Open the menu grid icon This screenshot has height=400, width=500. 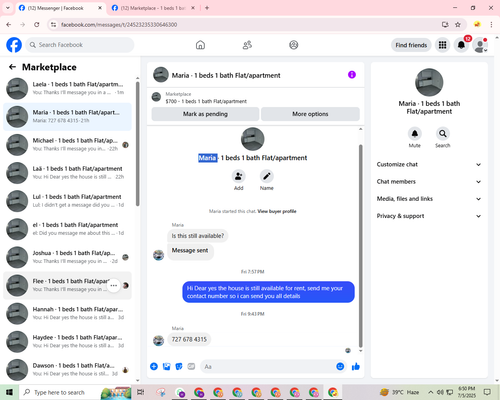tap(442, 45)
